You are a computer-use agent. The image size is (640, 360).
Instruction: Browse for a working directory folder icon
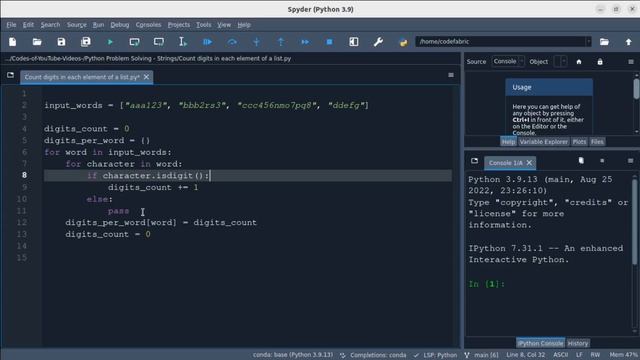604,42
